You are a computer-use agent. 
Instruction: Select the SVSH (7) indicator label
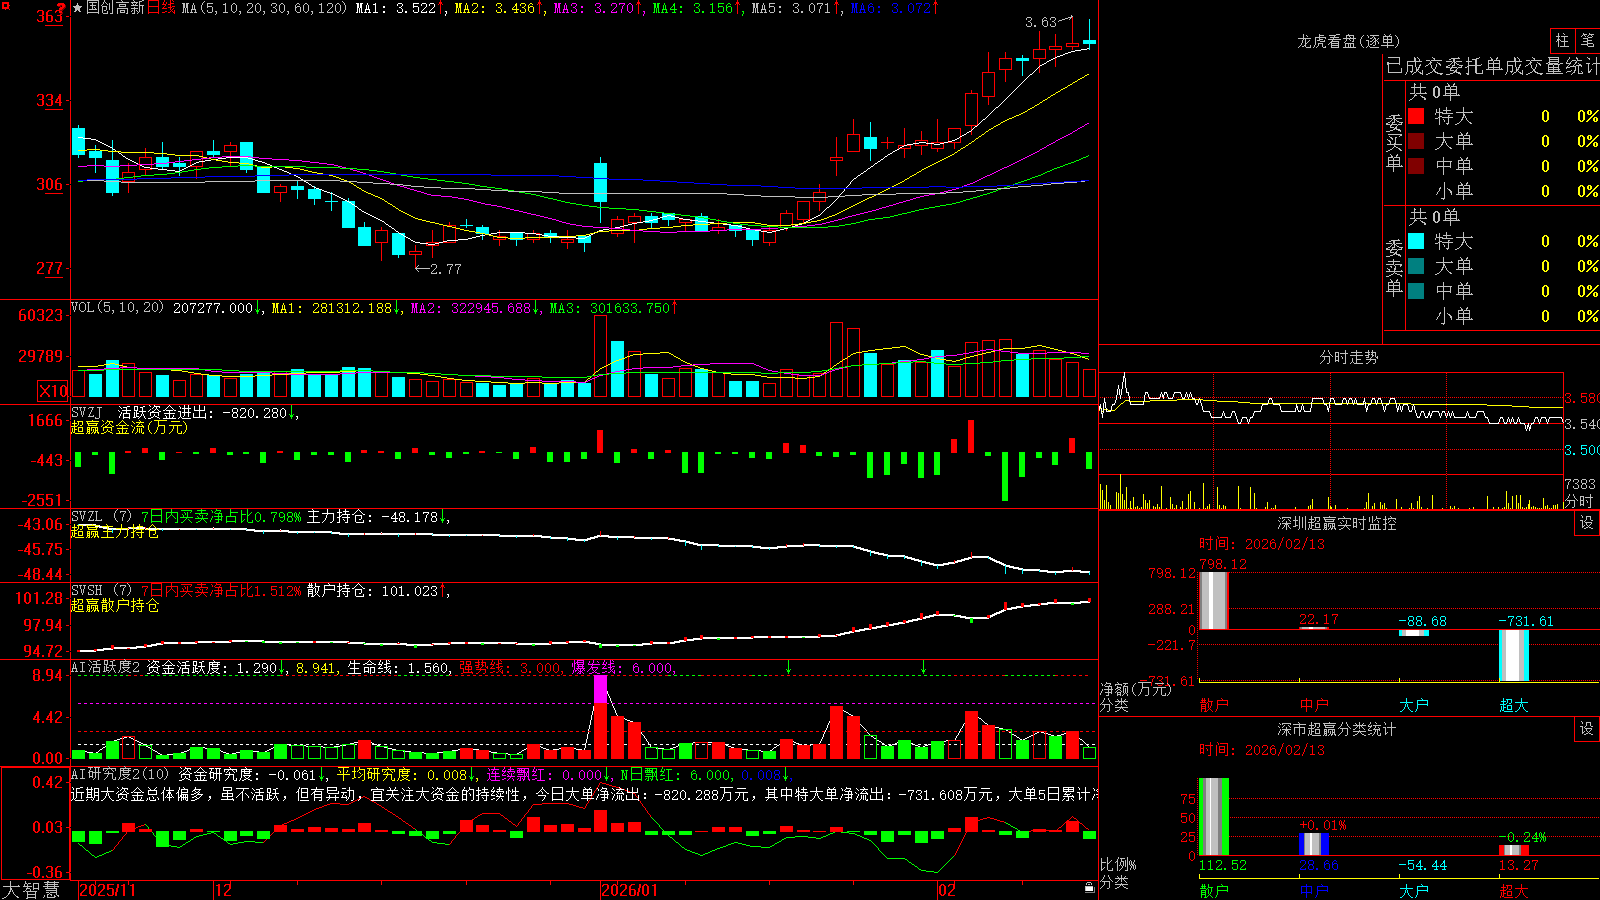tap(101, 591)
